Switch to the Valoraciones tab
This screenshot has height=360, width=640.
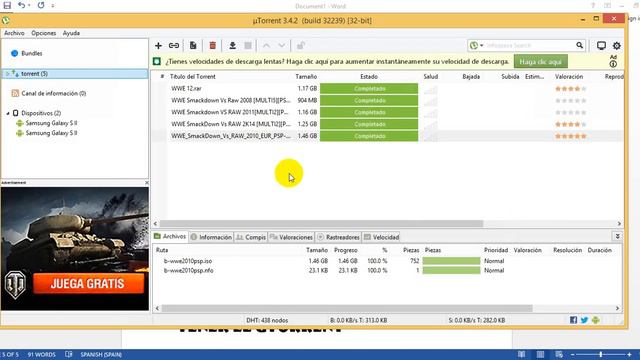point(291,237)
